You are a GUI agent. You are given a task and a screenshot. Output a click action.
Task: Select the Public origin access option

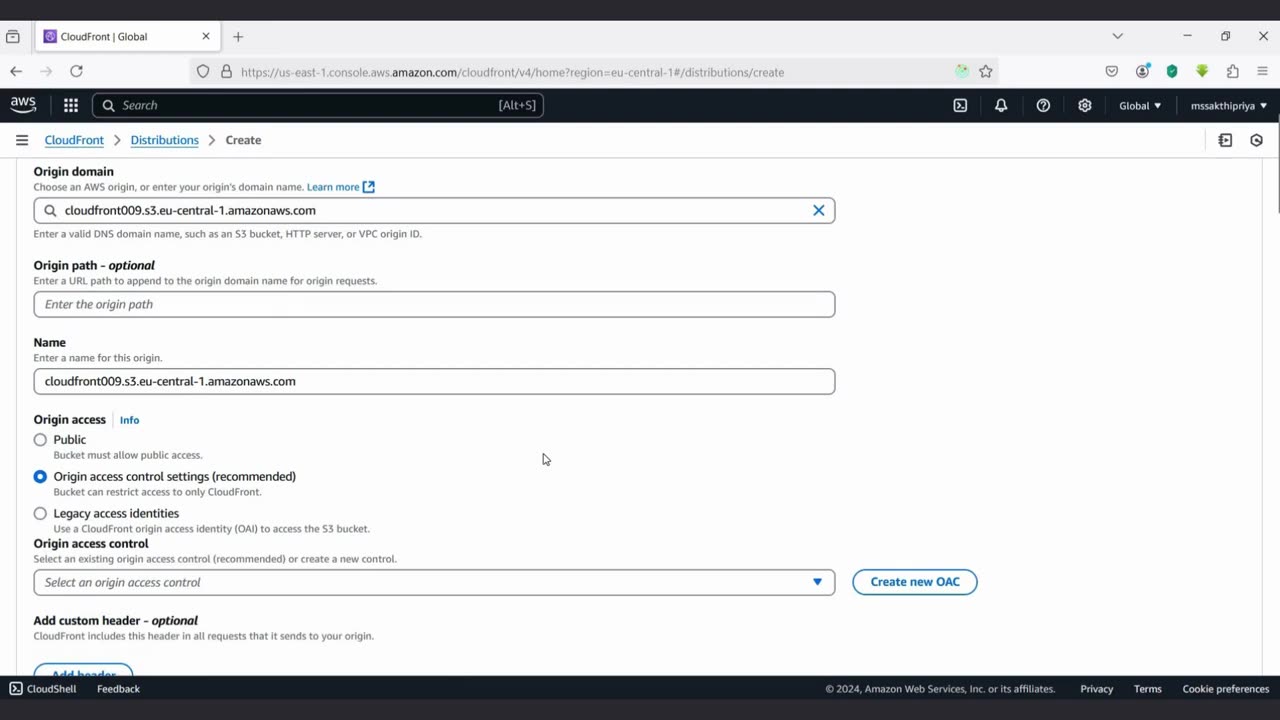pyautogui.click(x=40, y=440)
